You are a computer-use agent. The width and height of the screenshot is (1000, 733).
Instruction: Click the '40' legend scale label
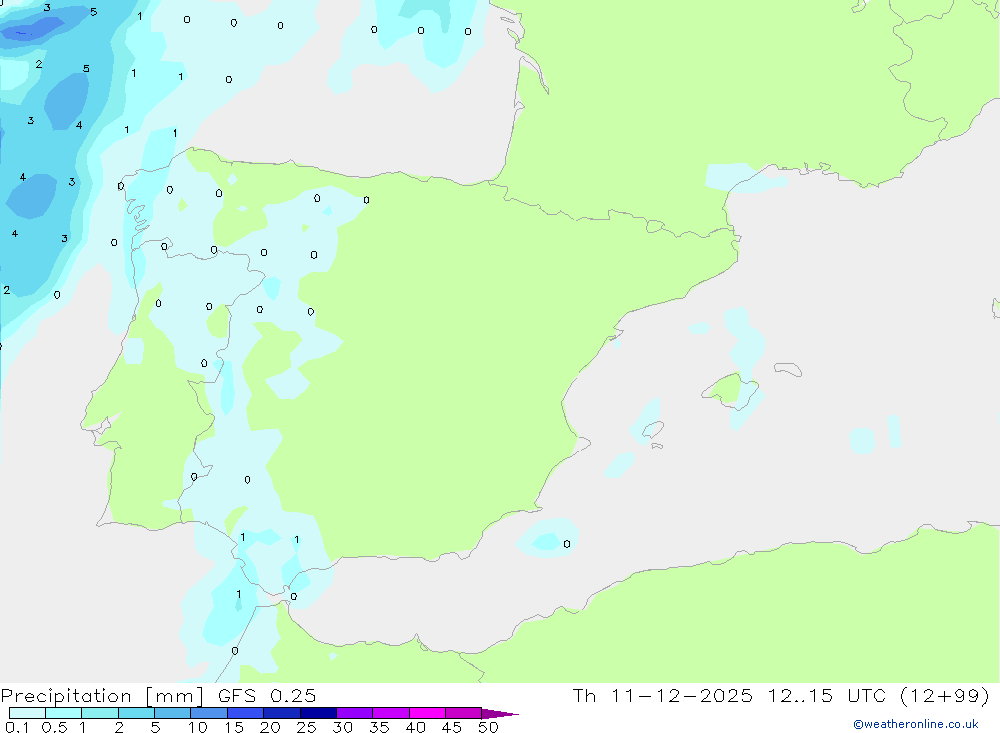416,727
